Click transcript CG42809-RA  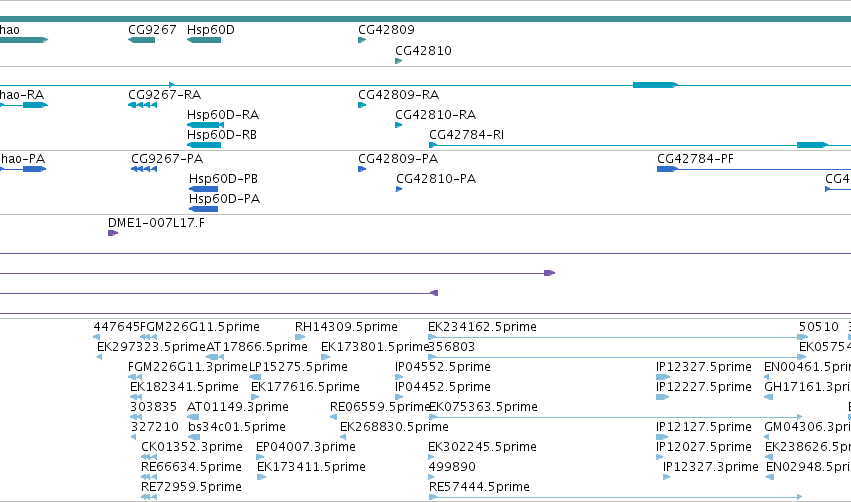(x=362, y=105)
